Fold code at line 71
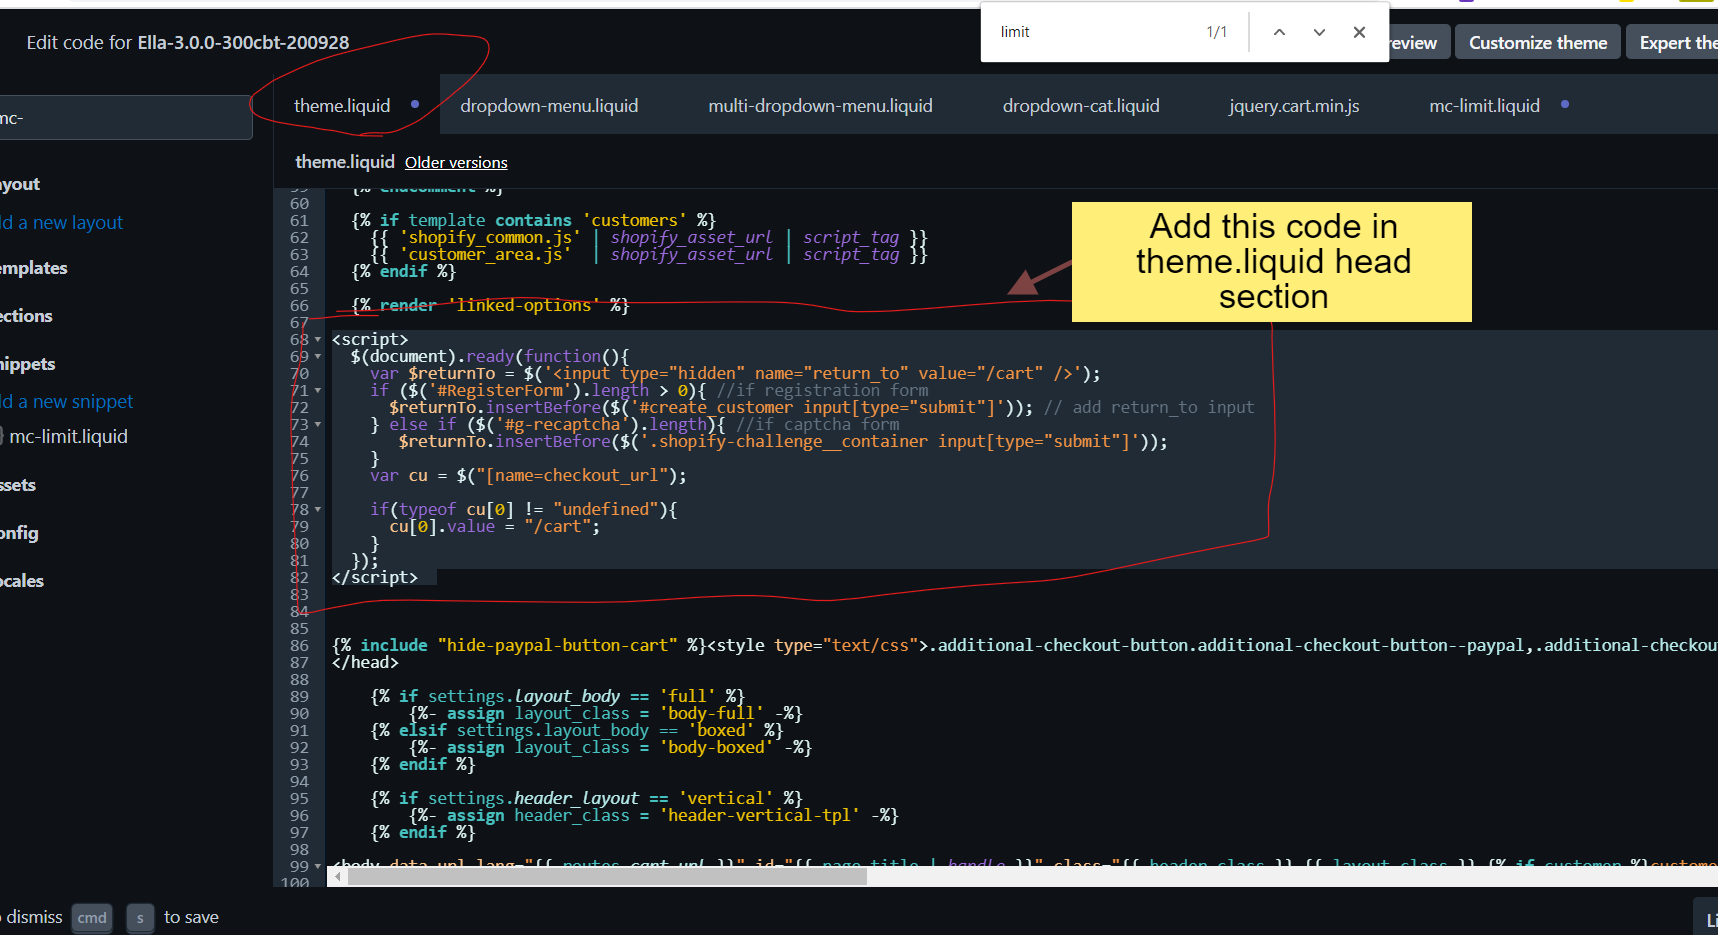Screen dimensions: 1718x935 tap(318, 391)
